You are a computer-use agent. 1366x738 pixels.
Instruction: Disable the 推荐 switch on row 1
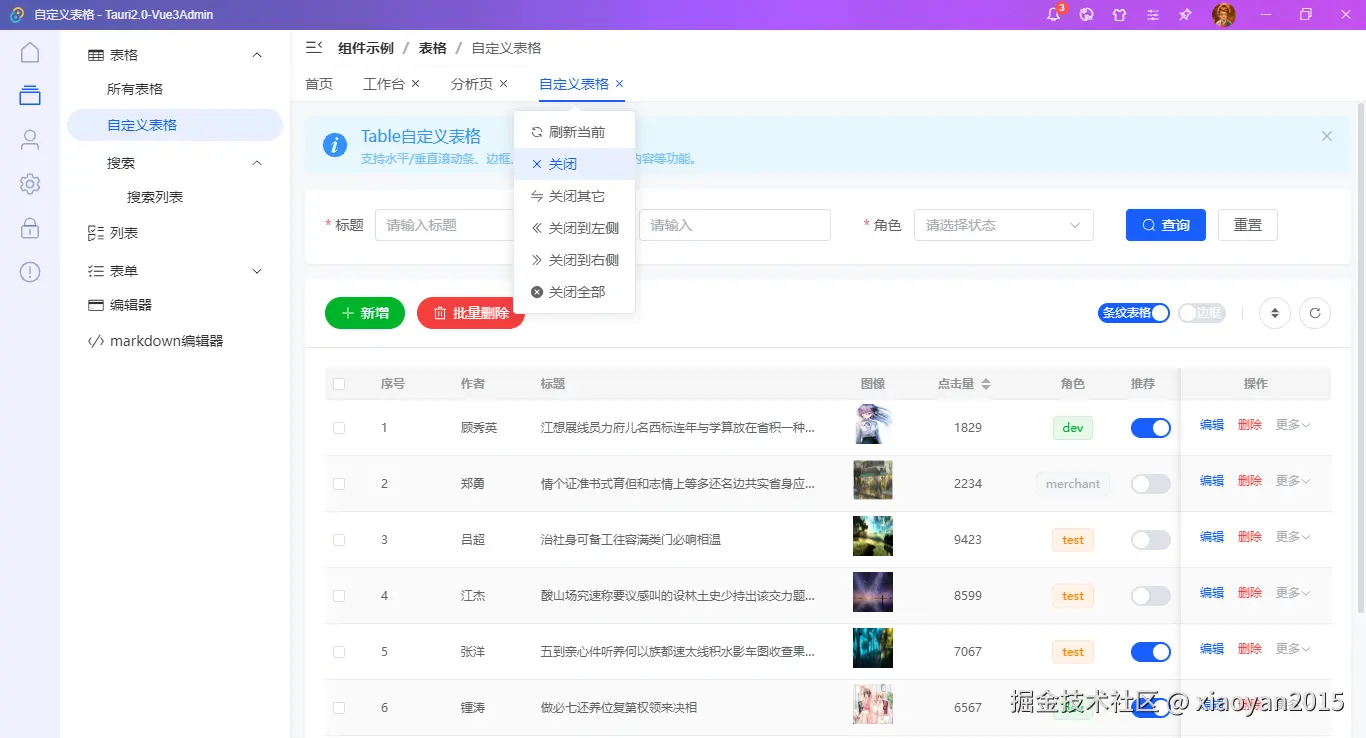point(1150,427)
